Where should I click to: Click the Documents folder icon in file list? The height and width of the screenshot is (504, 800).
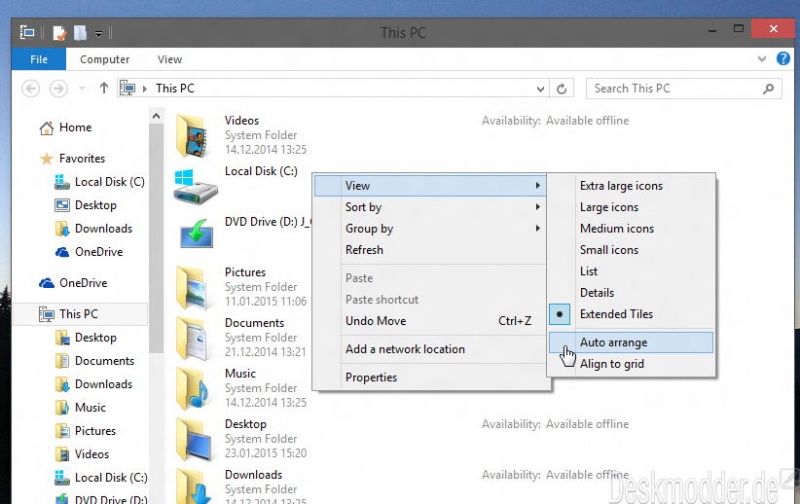pos(193,339)
